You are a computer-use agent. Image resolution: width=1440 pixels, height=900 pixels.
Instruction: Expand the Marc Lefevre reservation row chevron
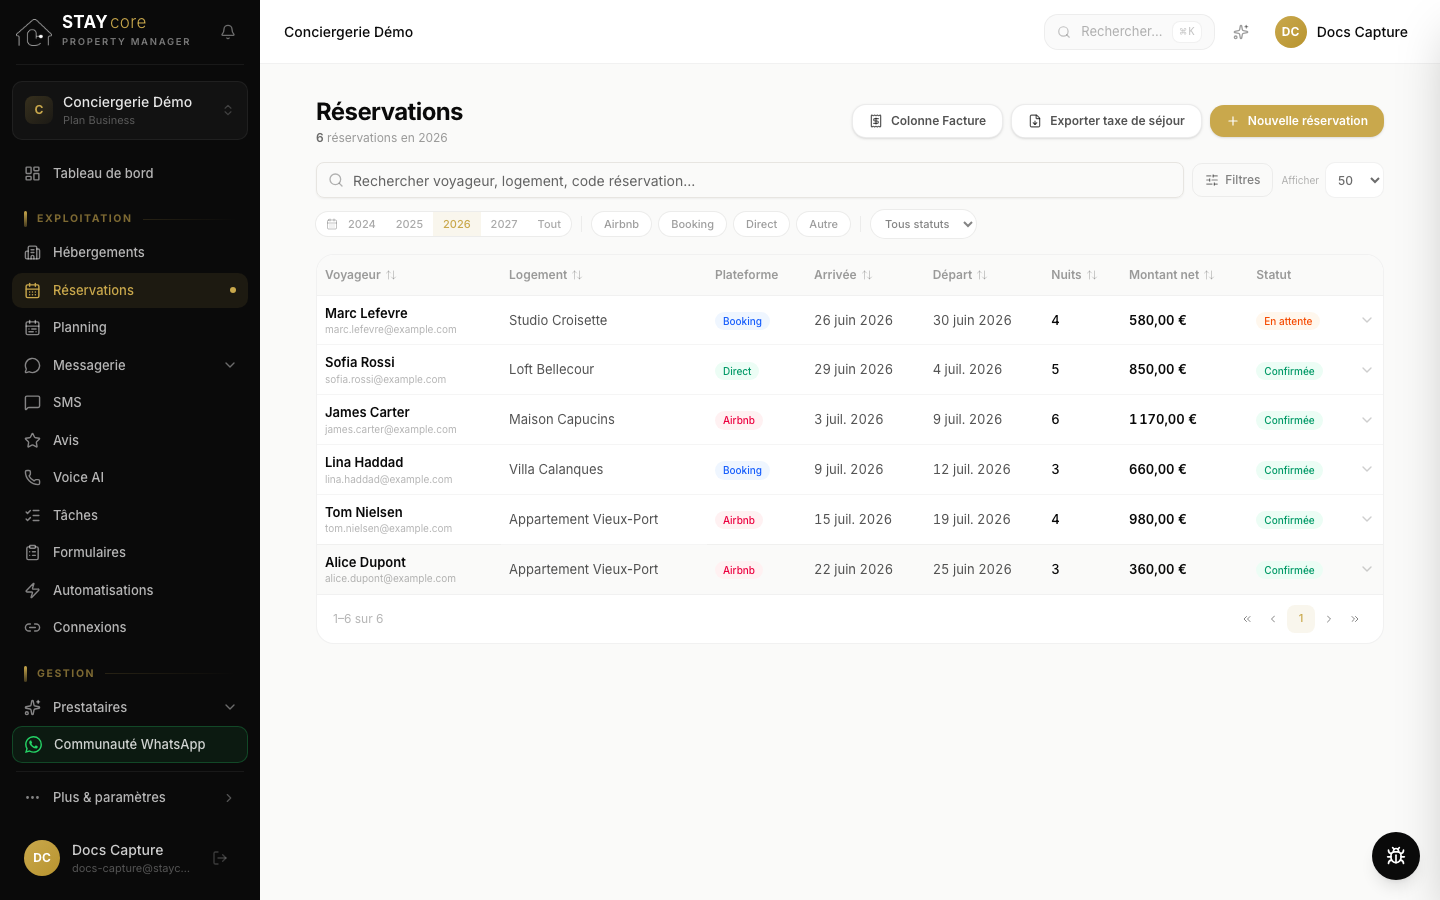pos(1366,320)
